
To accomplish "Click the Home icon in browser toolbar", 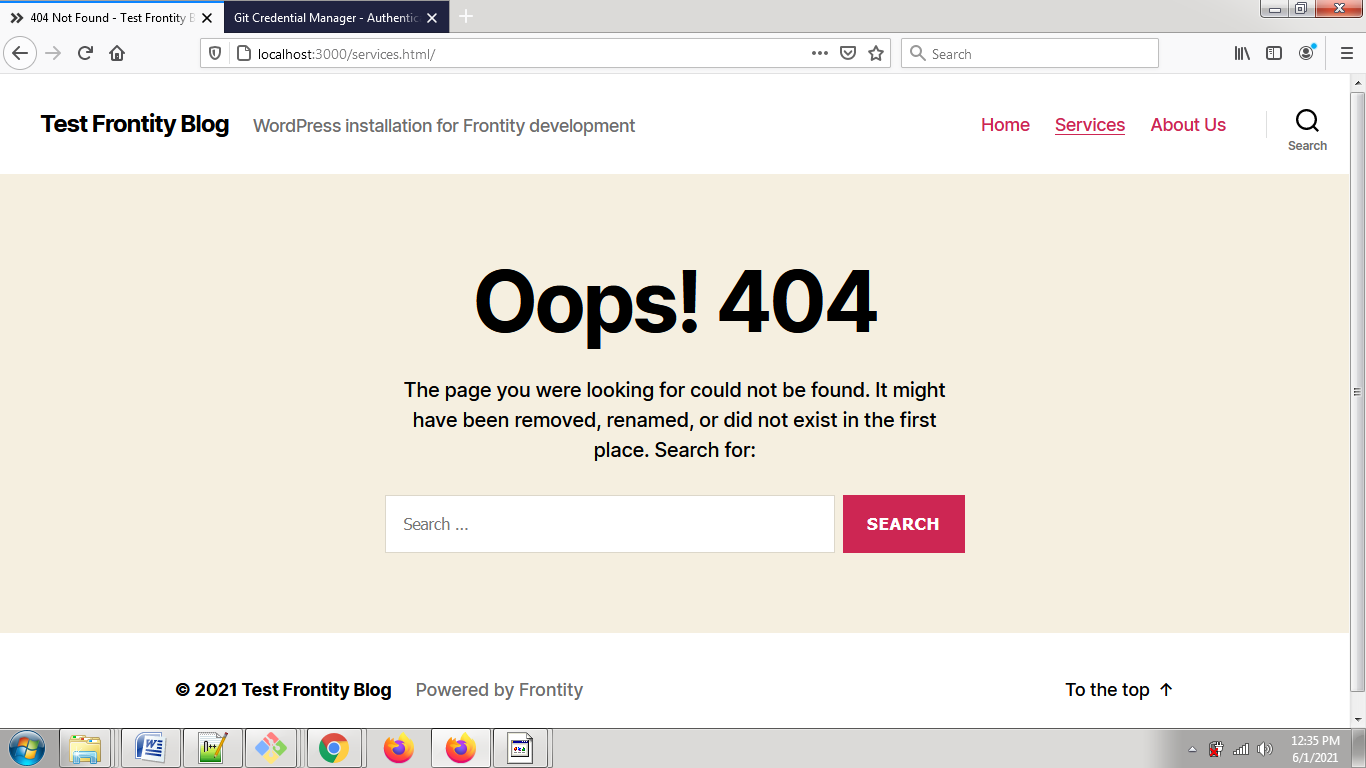I will tap(117, 54).
